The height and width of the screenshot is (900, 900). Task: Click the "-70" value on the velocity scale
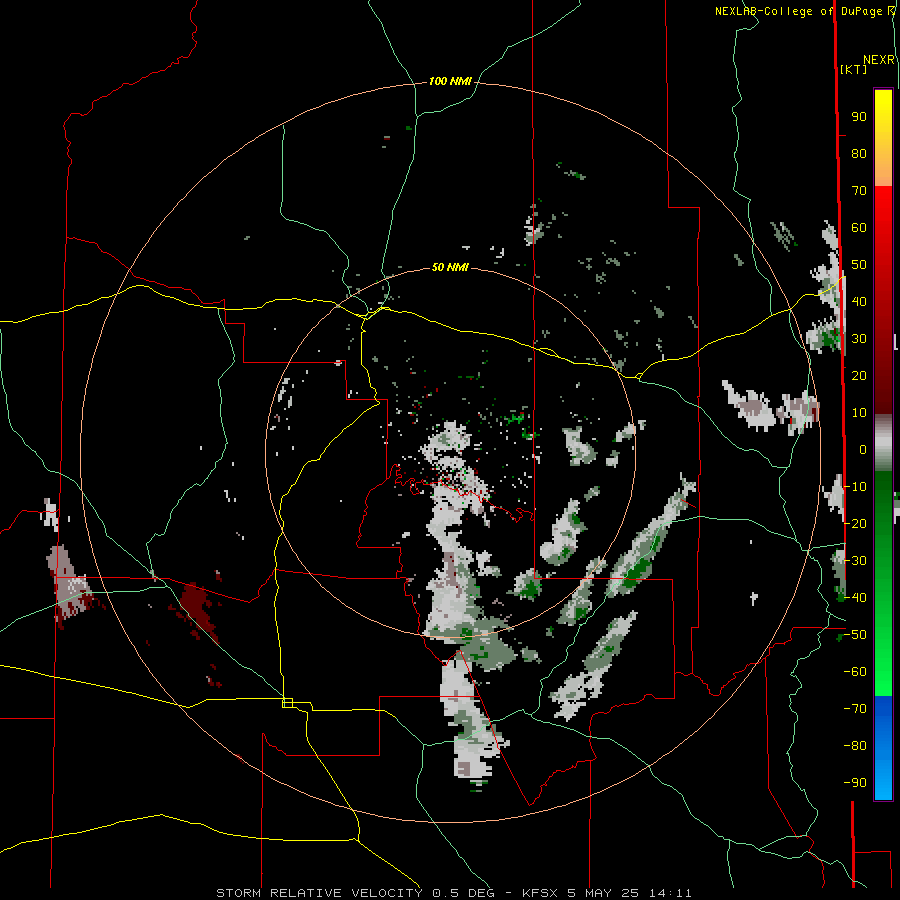pyautogui.click(x=855, y=709)
